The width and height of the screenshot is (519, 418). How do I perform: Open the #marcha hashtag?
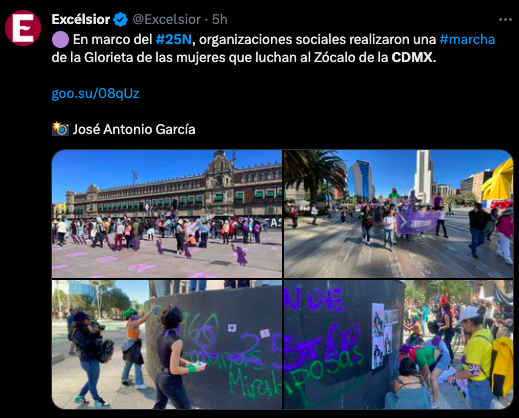point(467,39)
